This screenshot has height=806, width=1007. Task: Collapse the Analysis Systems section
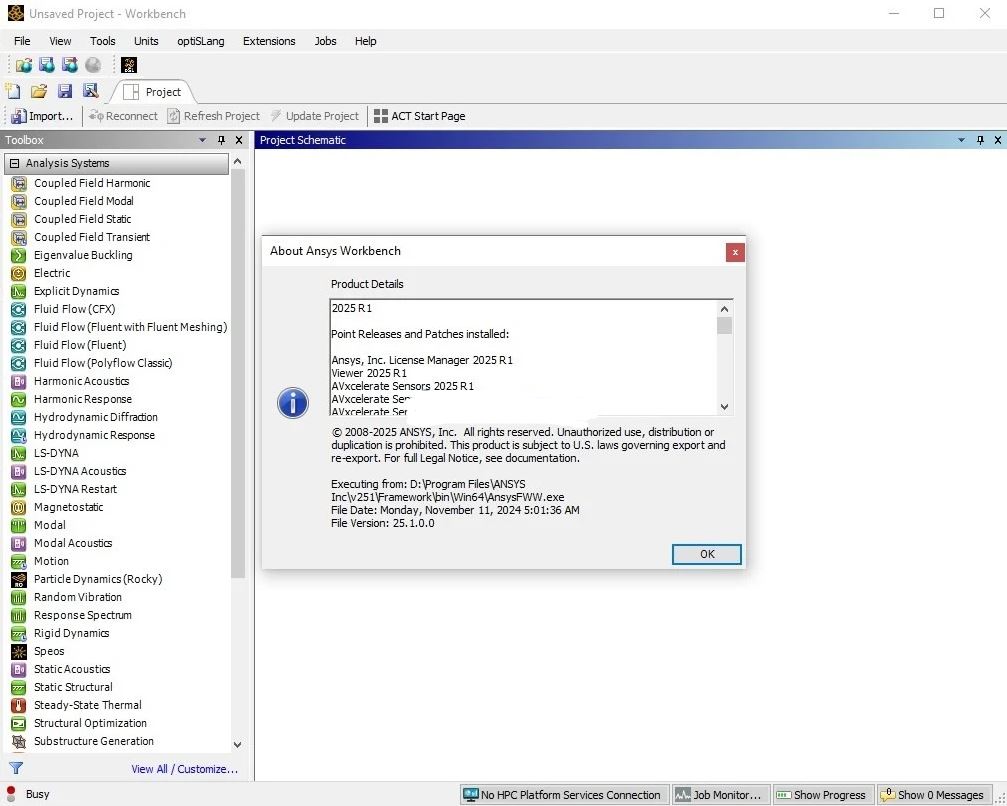click(15, 163)
